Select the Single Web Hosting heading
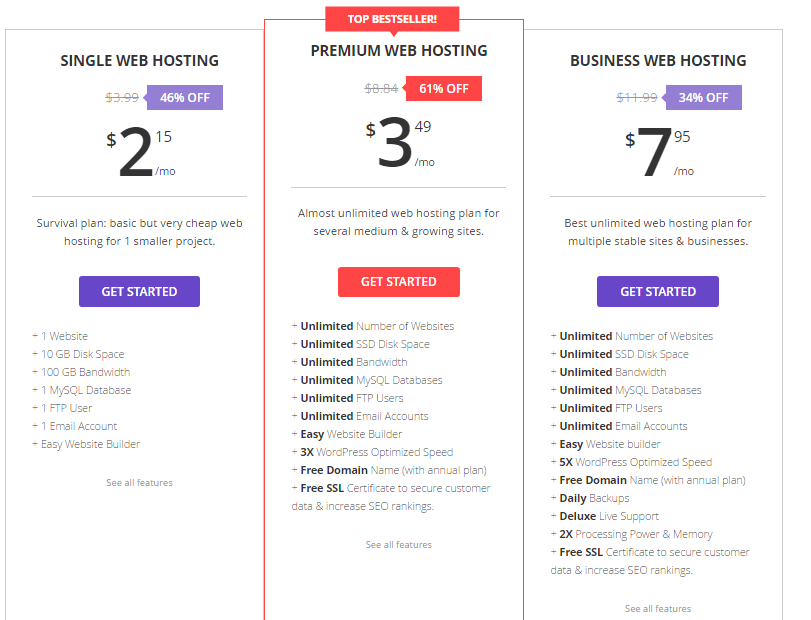This screenshot has height=620, width=811. [x=139, y=61]
